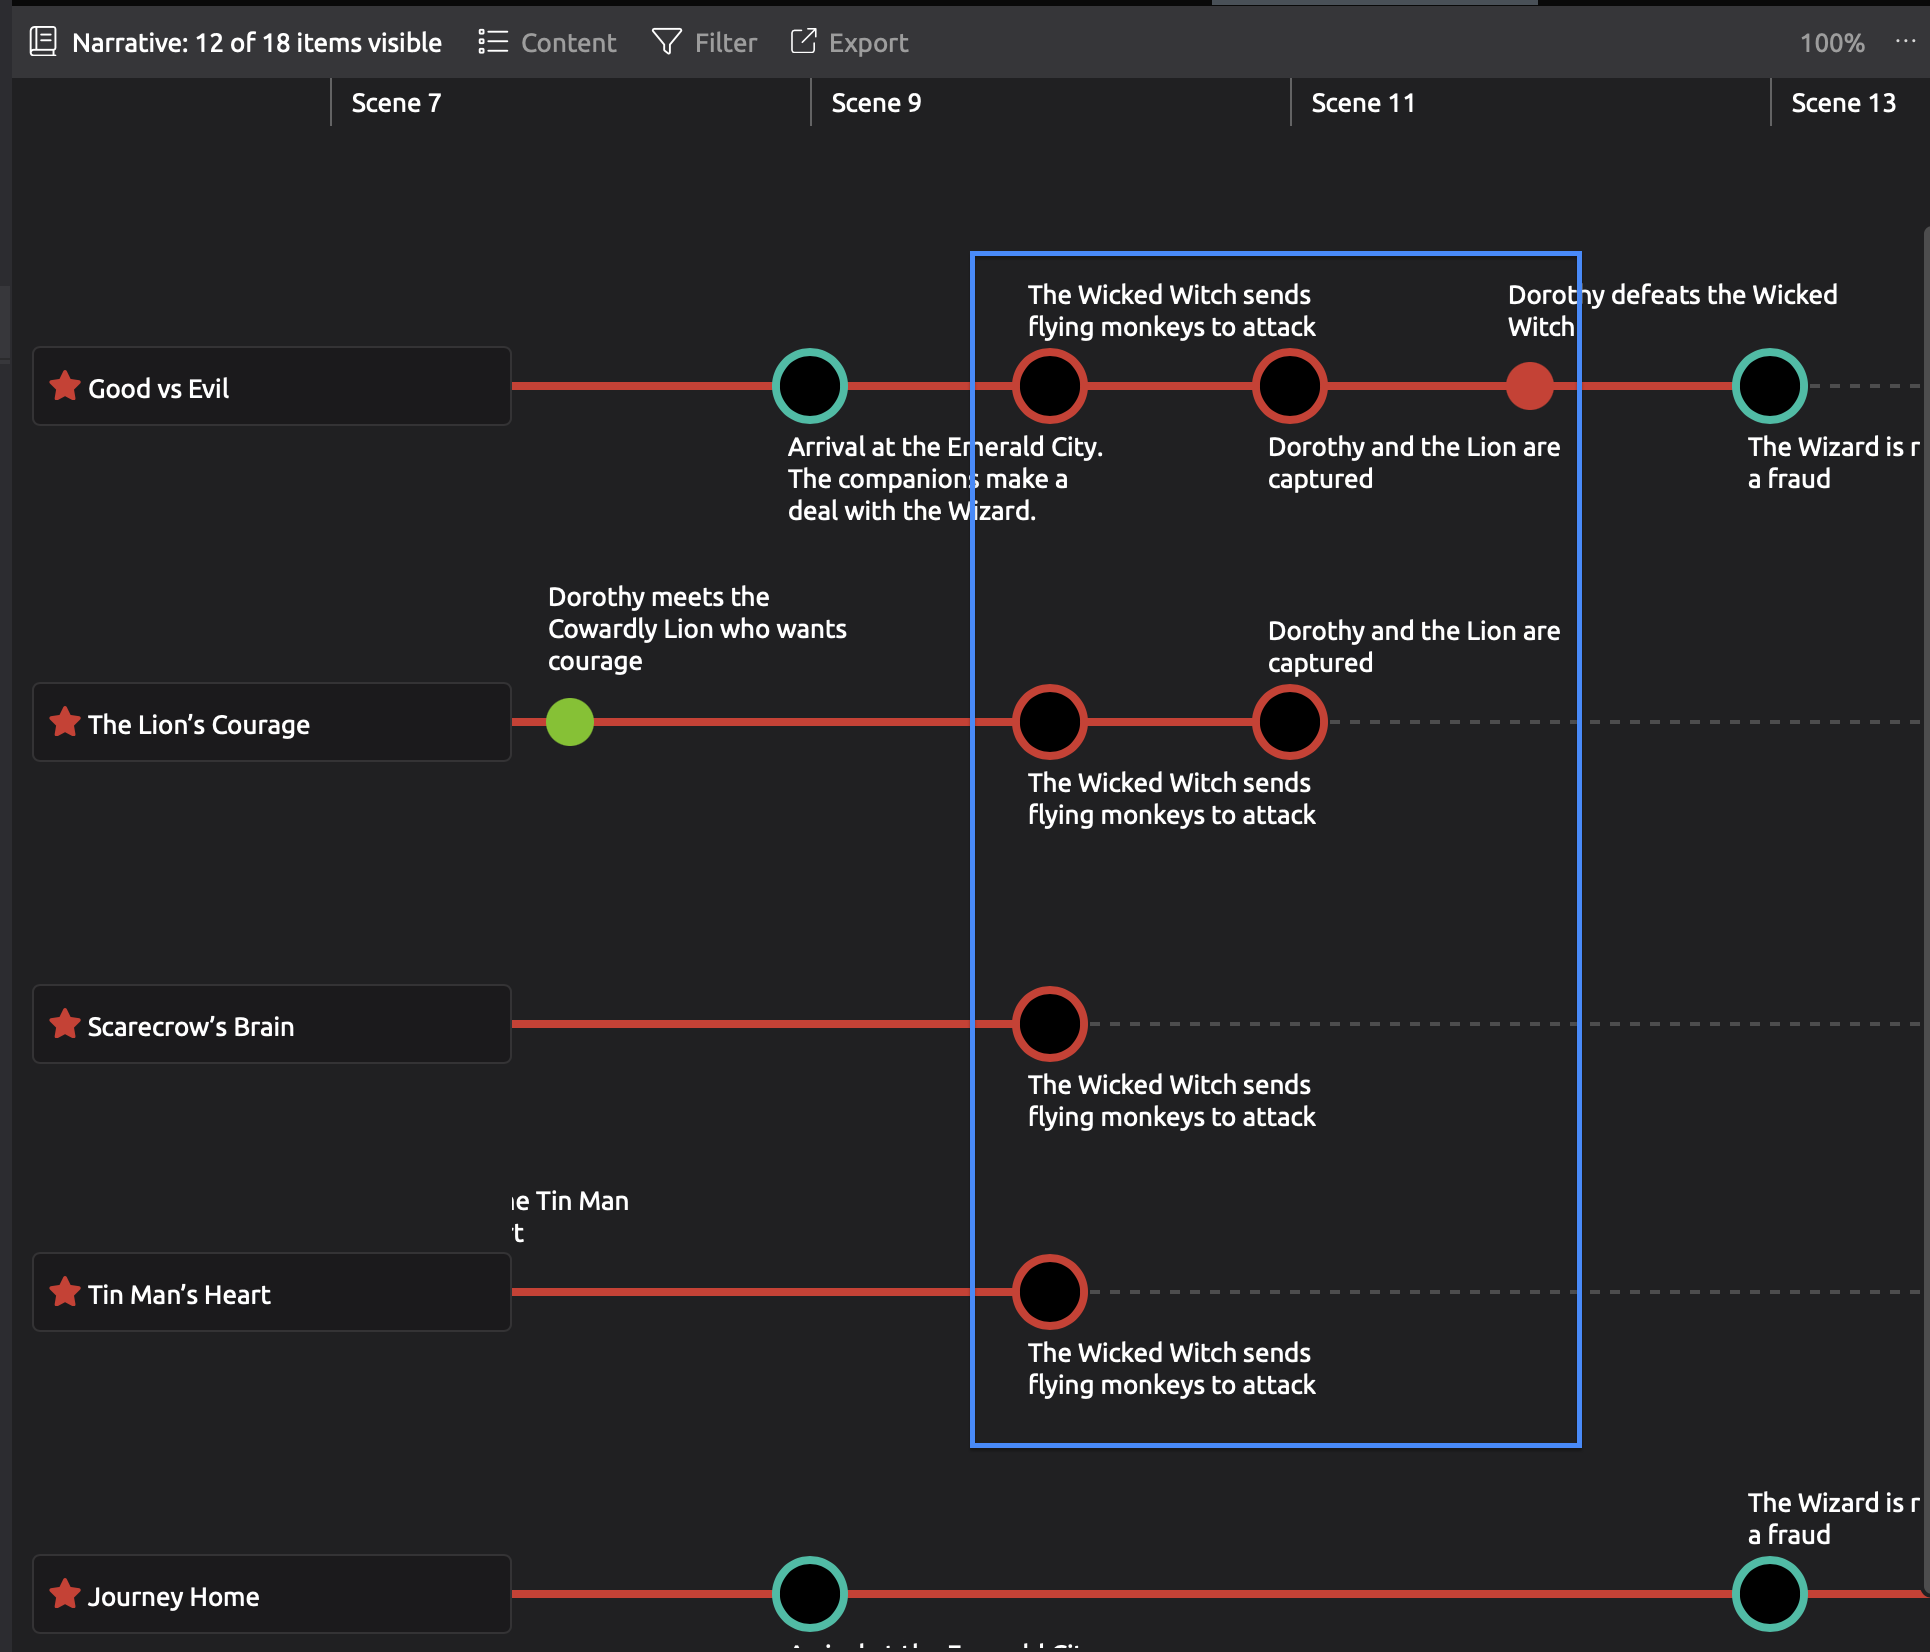Viewport: 1930px width, 1652px height.
Task: Open the three-dots more options menu
Action: click(x=1905, y=42)
